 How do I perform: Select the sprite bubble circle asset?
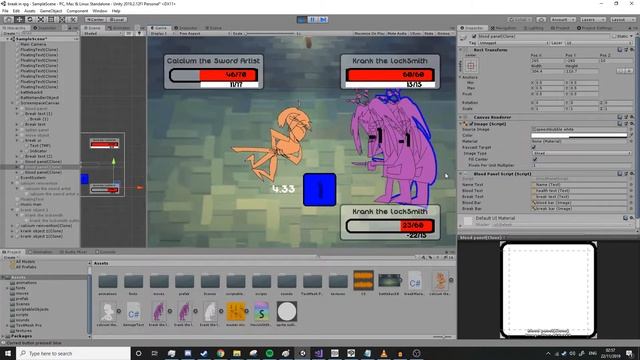[287, 312]
